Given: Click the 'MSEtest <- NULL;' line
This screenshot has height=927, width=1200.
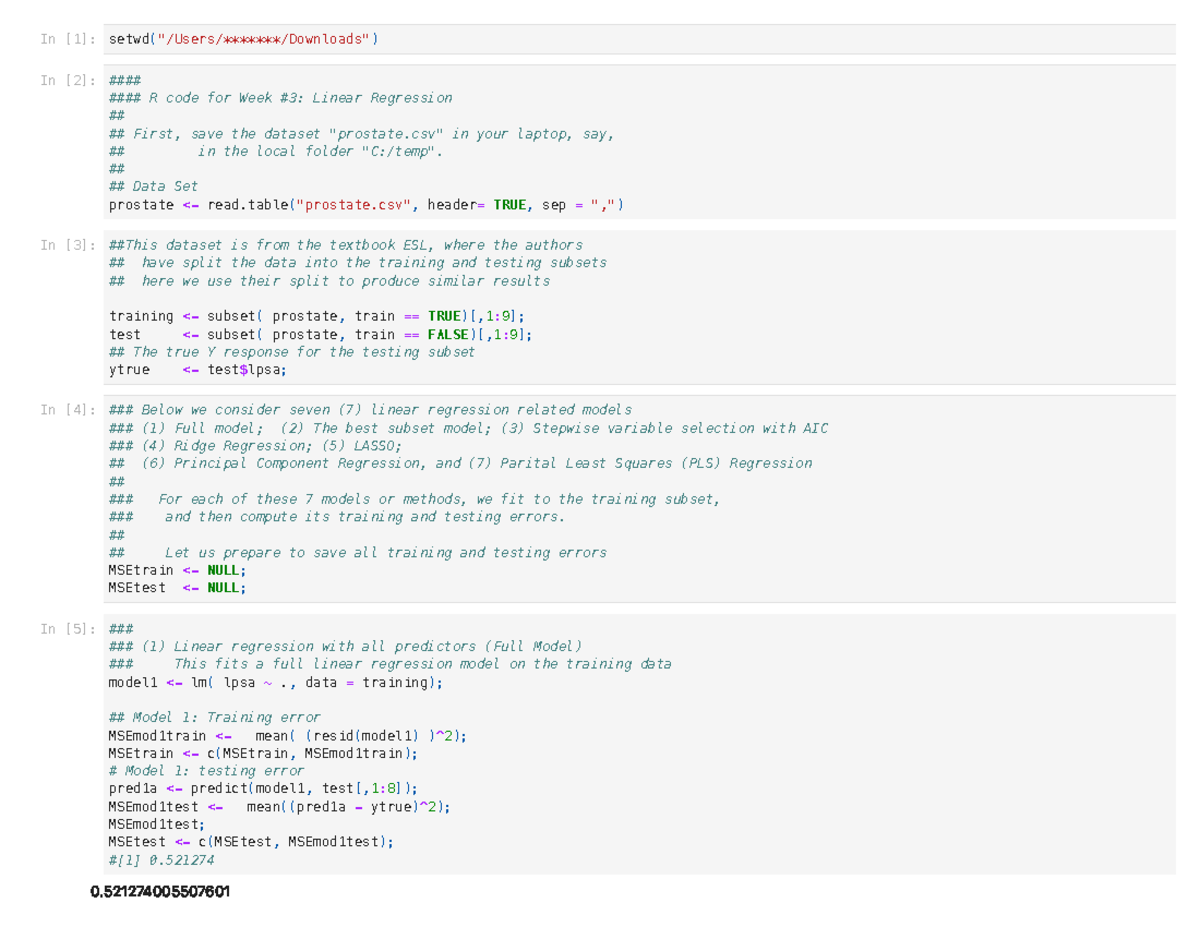Looking at the screenshot, I should pos(177,588).
